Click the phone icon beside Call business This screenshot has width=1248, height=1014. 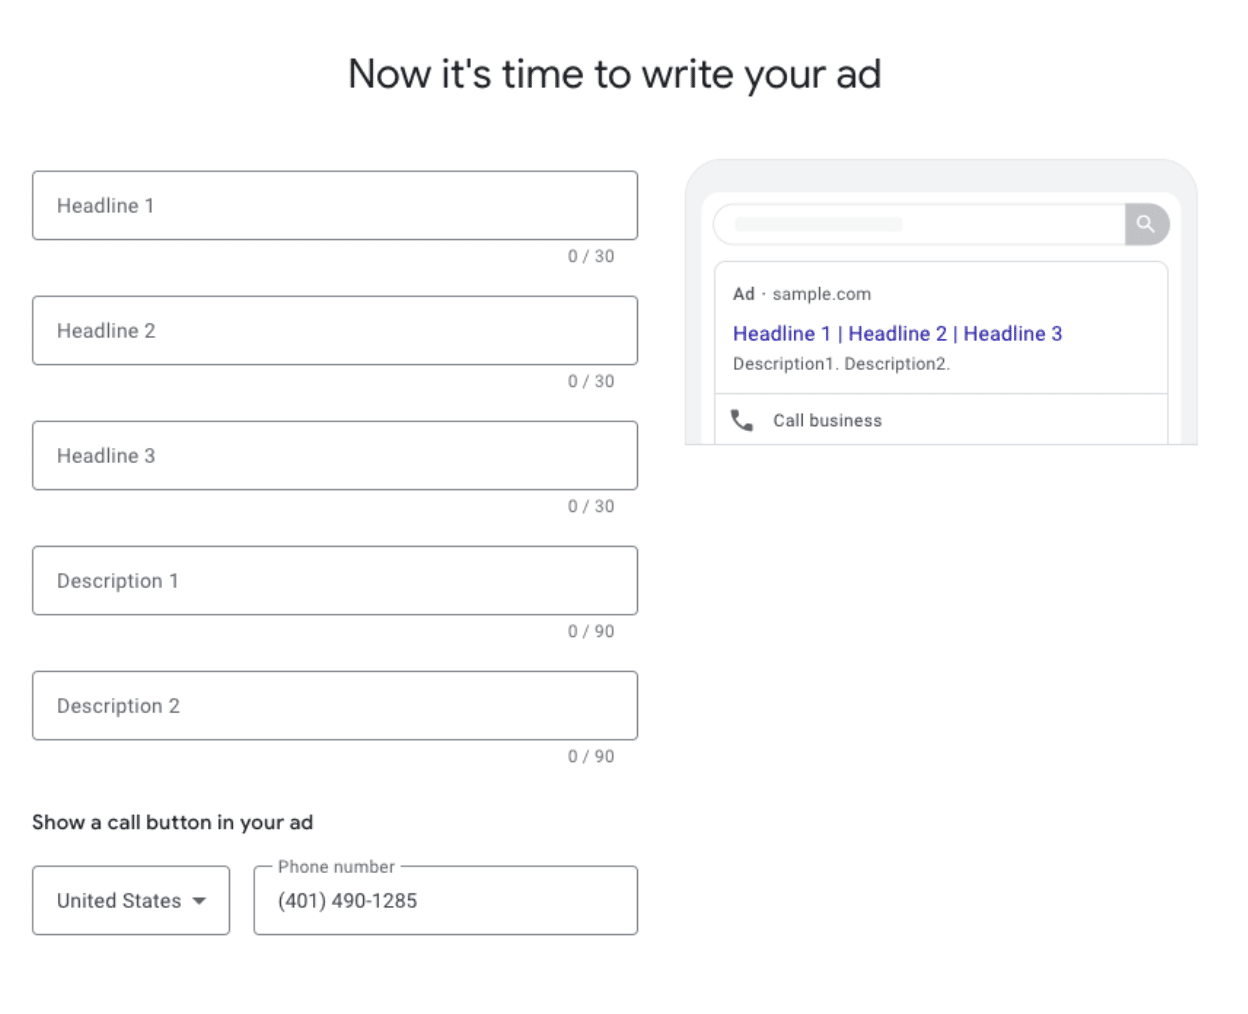(x=742, y=420)
